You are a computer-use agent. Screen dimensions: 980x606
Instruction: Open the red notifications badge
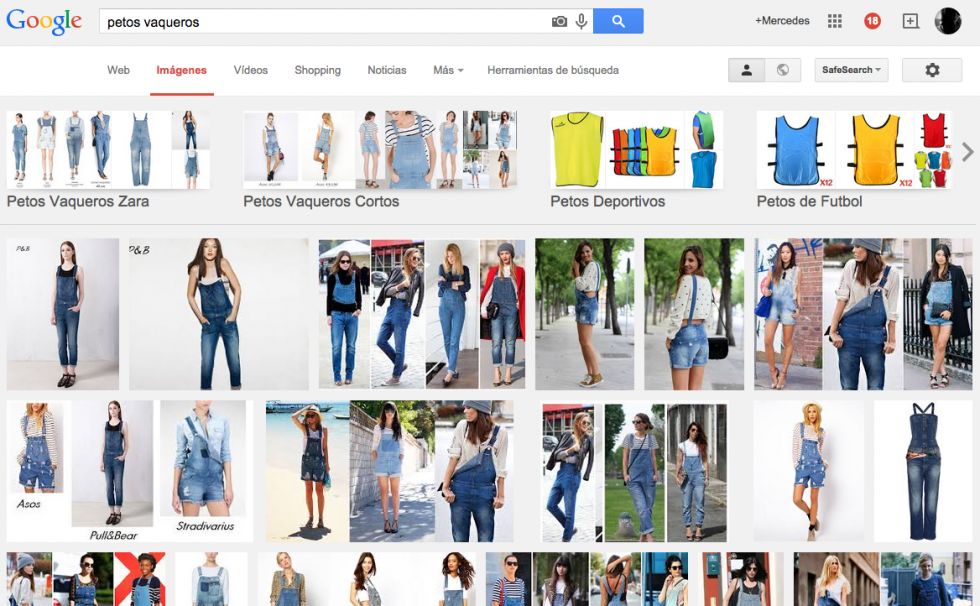click(872, 21)
